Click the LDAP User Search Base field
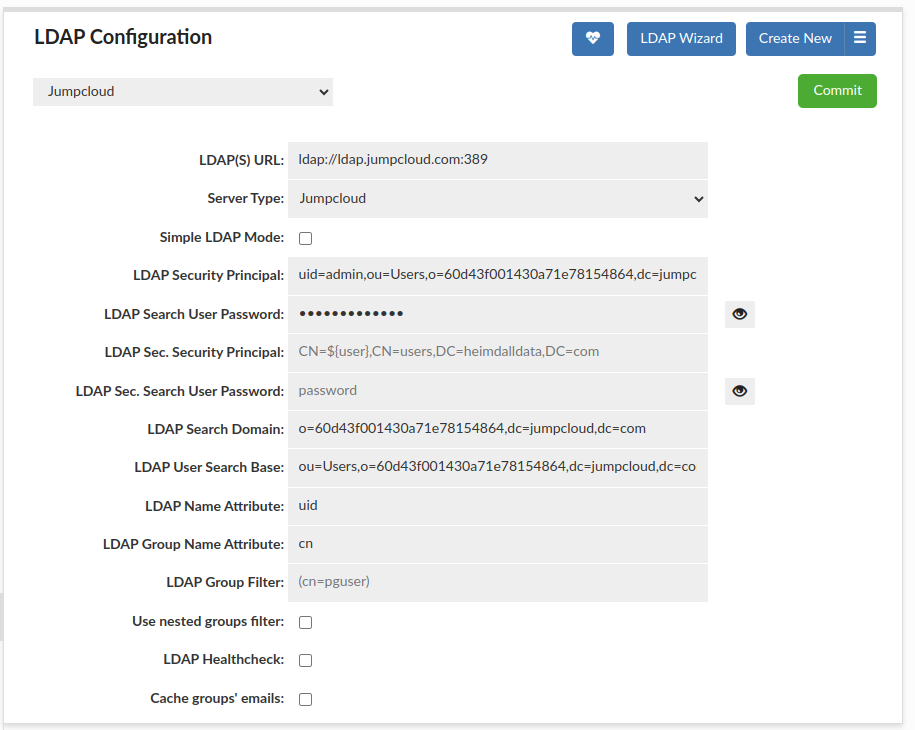915x730 pixels. pyautogui.click(x=497, y=468)
